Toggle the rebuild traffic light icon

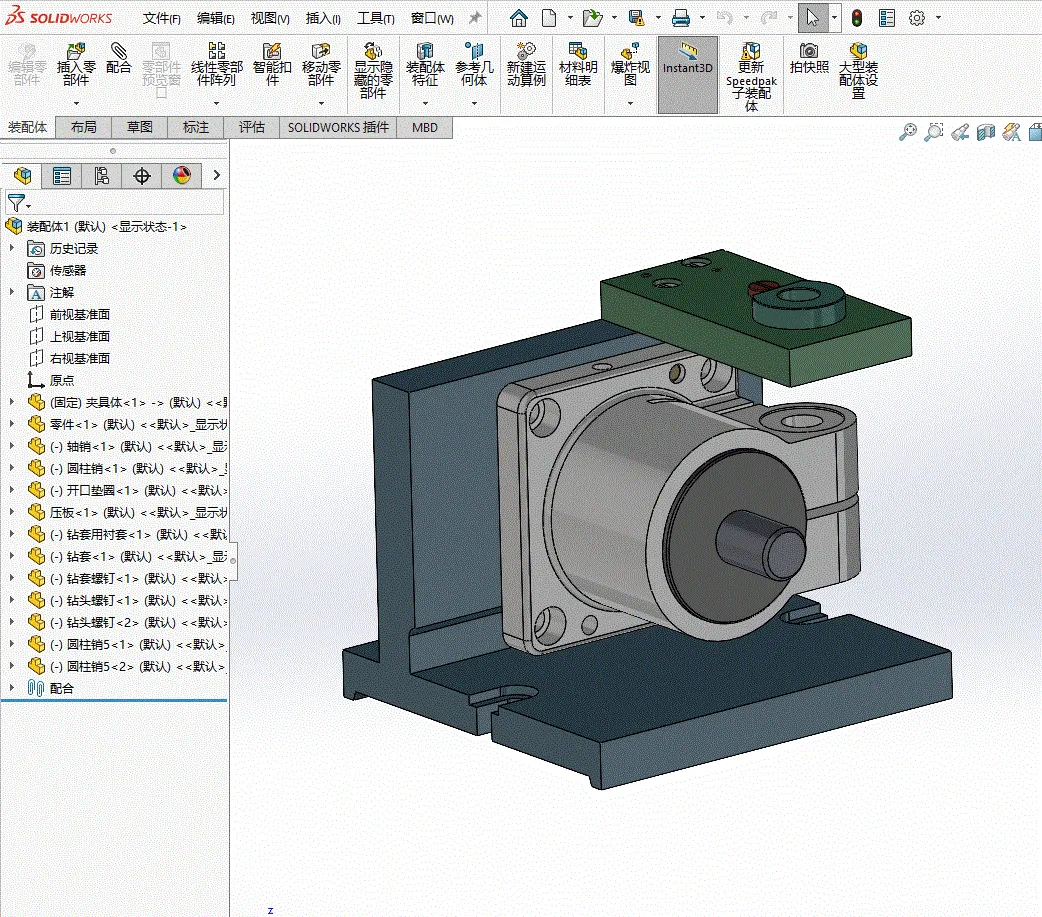tap(857, 18)
